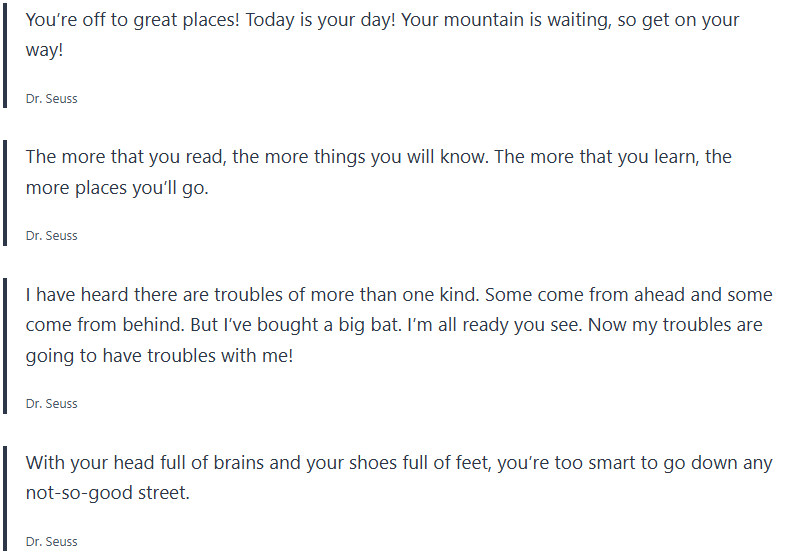Click the left border bar of the troubles quote

click(5, 344)
